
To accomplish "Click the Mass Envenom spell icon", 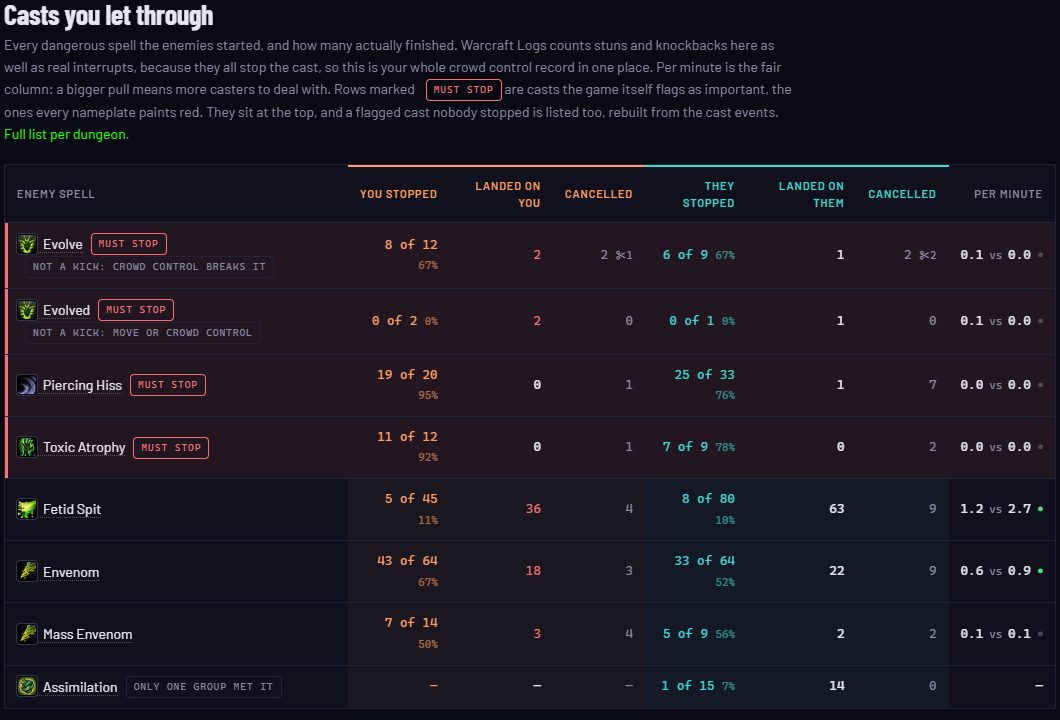I will click(27, 634).
